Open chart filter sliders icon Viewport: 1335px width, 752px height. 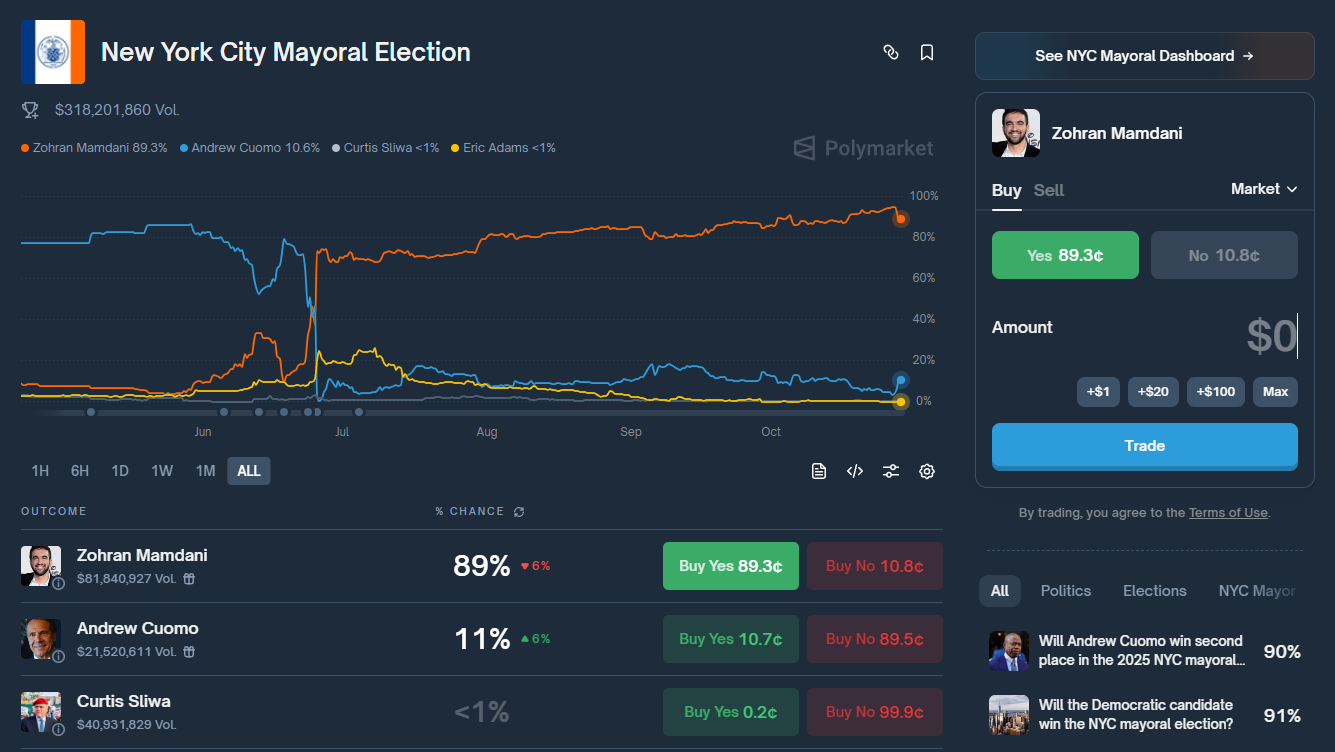click(x=891, y=471)
